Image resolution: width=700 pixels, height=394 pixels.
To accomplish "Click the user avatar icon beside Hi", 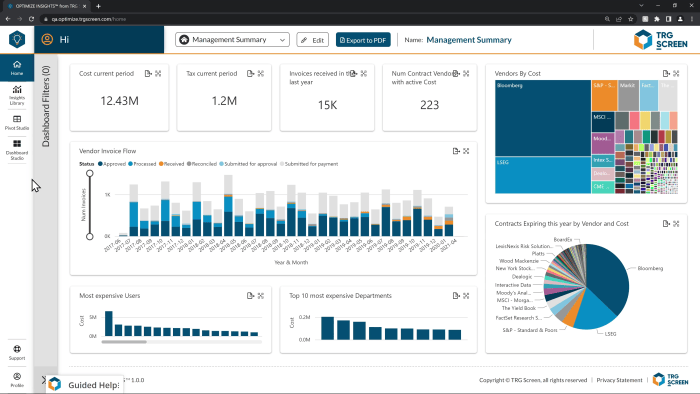I will [47, 39].
